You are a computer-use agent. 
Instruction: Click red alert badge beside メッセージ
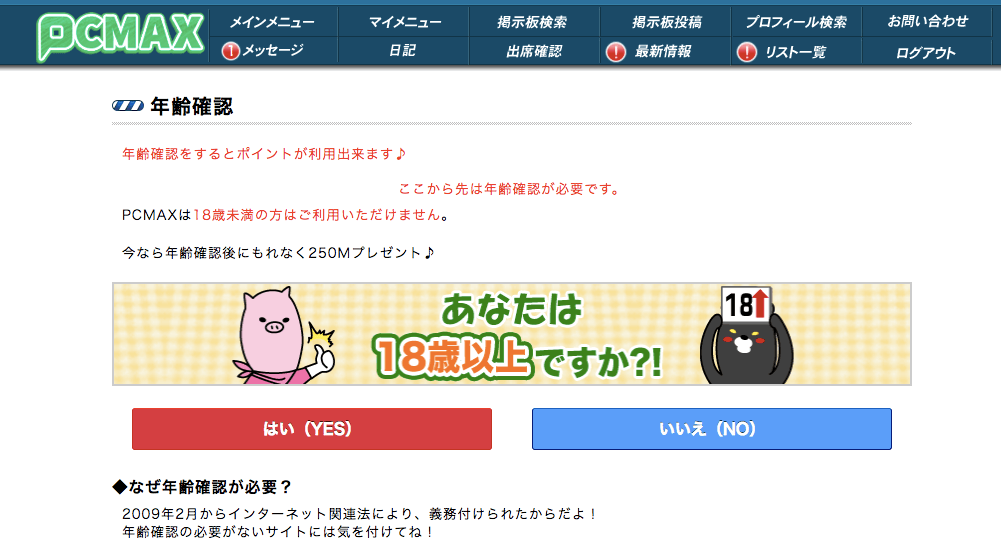click(230, 50)
